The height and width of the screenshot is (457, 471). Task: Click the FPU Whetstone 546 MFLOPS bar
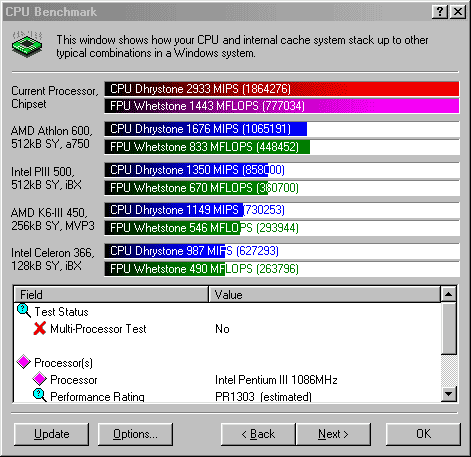click(172, 228)
